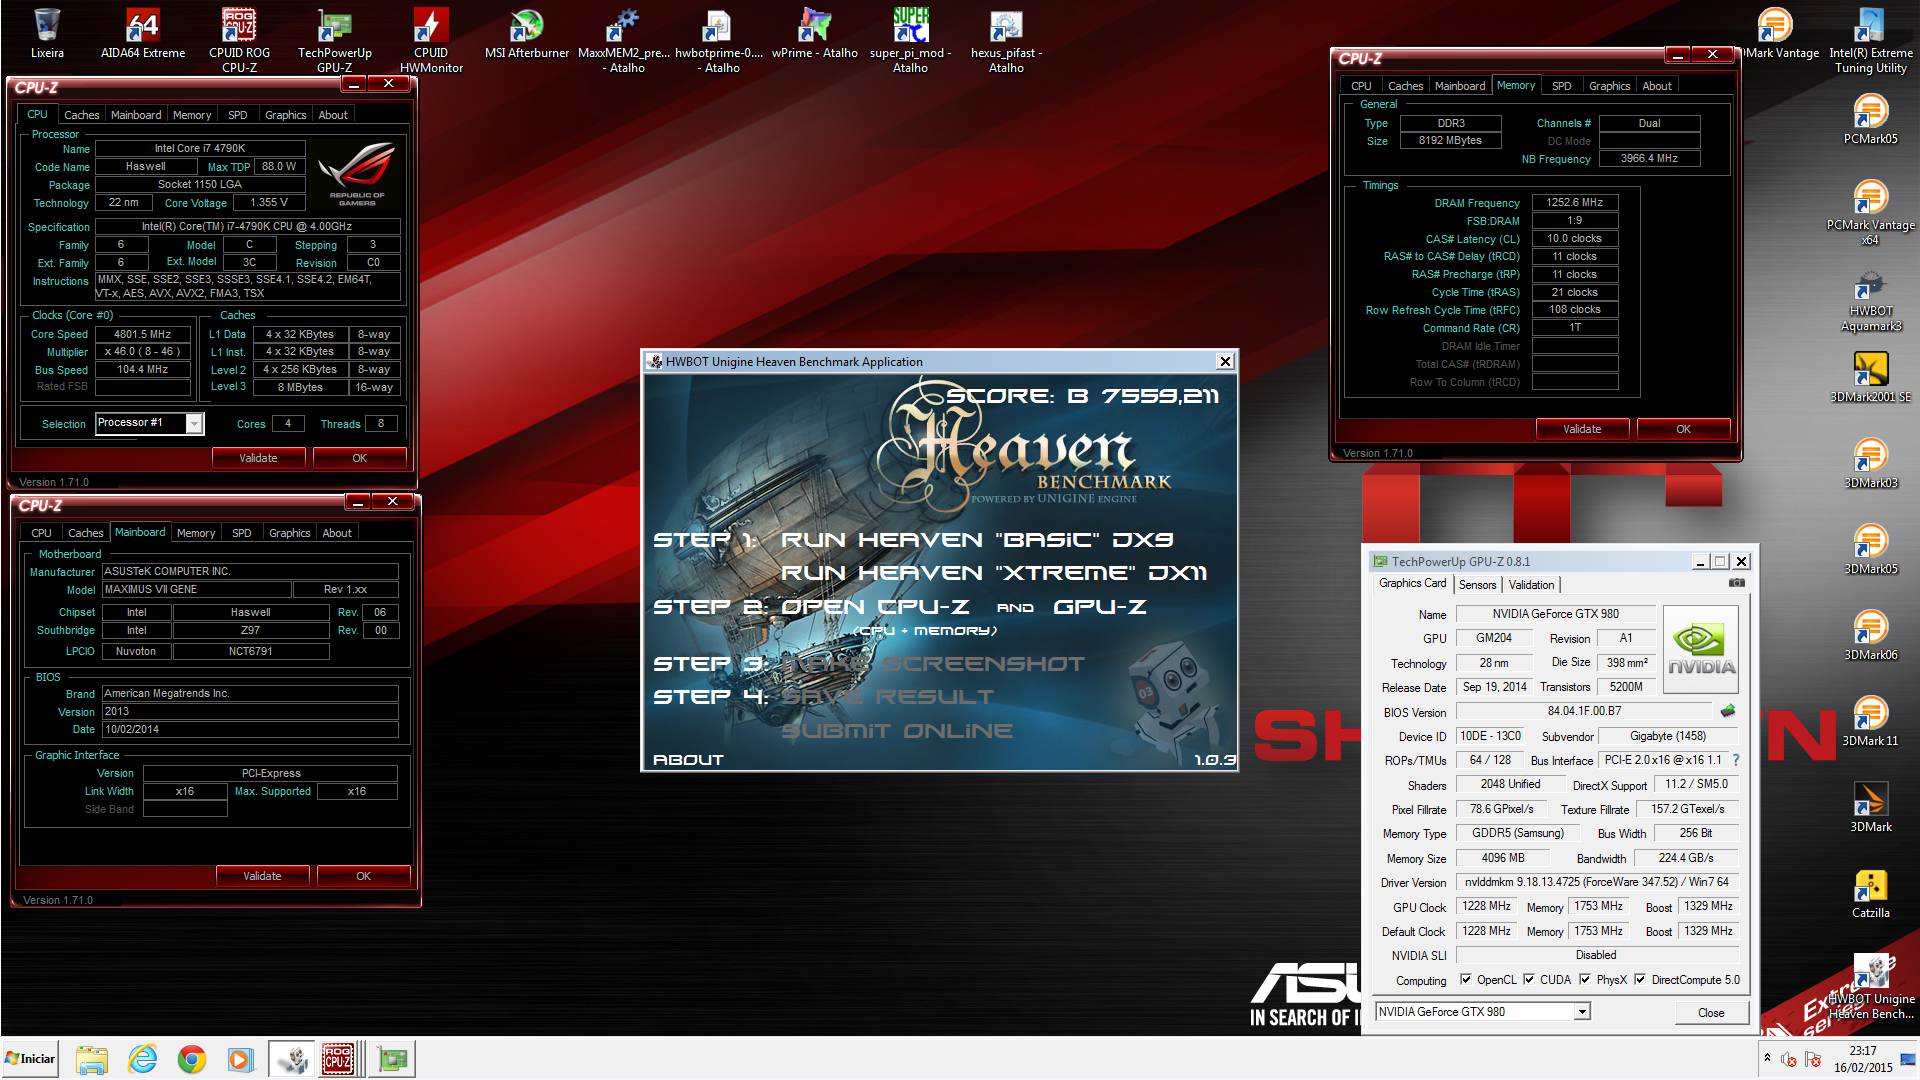This screenshot has height=1080, width=1920.
Task: Toggle the PhysX checkbox in GPU-Z
Action: click(x=1584, y=980)
